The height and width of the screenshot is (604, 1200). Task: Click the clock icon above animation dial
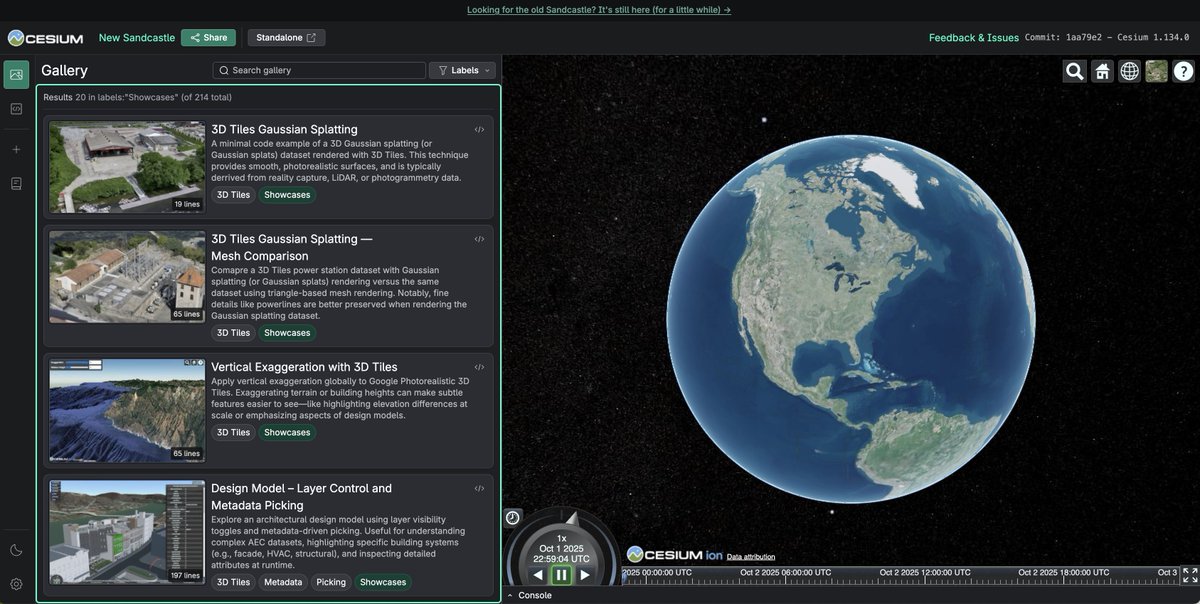tap(512, 517)
